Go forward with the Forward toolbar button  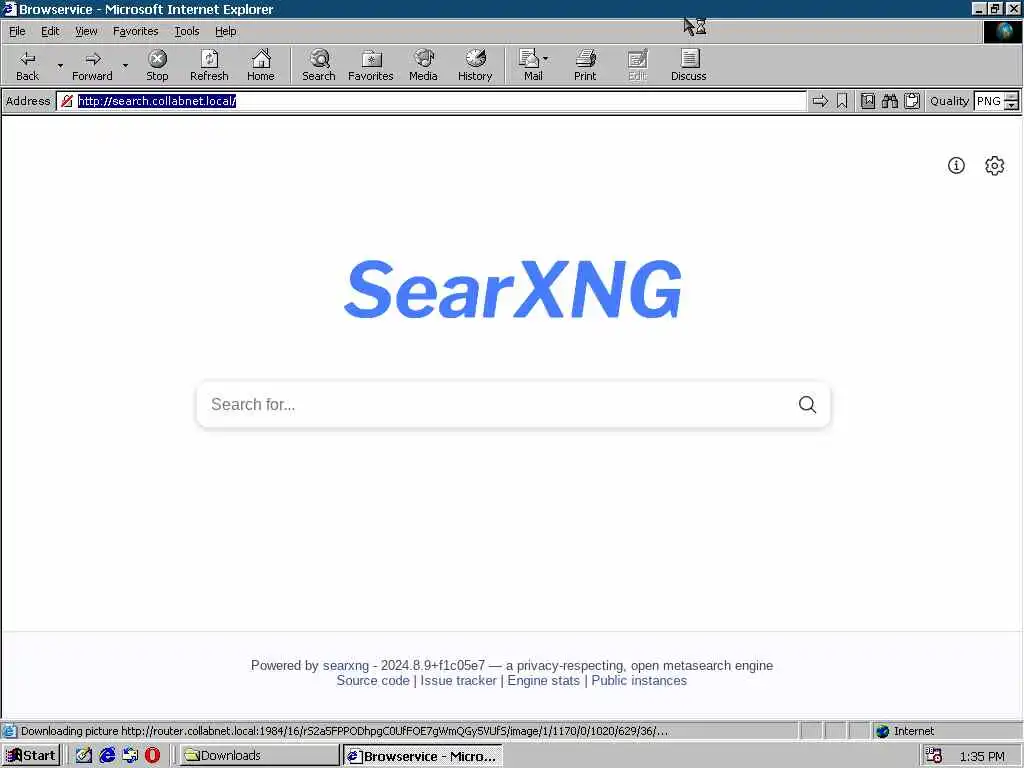pos(92,65)
